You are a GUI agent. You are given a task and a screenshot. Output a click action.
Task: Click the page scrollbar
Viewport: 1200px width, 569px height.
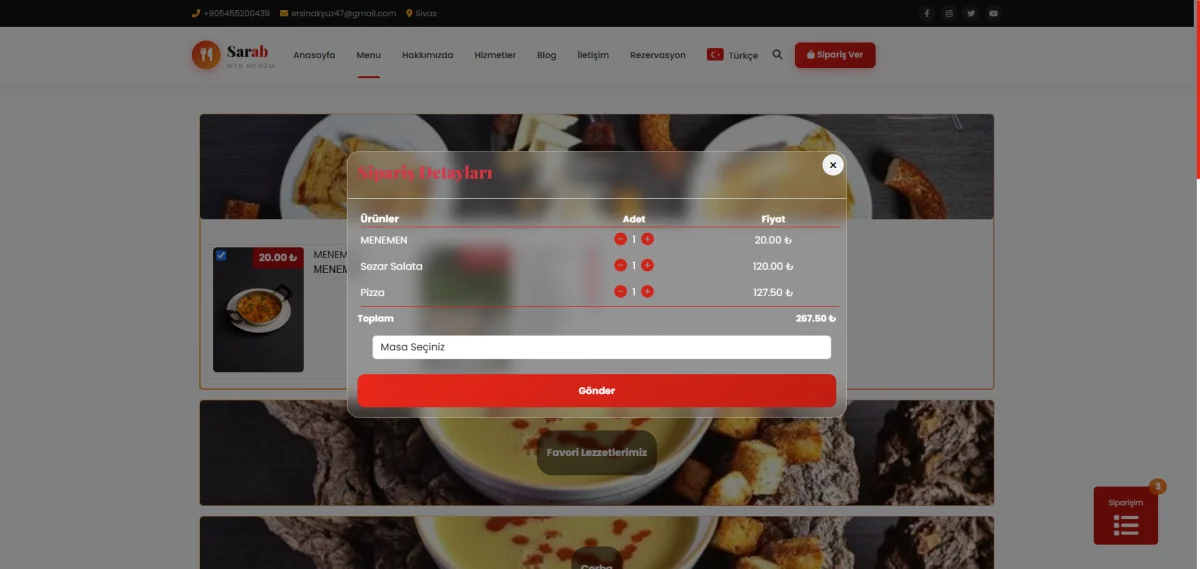pos(1196,90)
